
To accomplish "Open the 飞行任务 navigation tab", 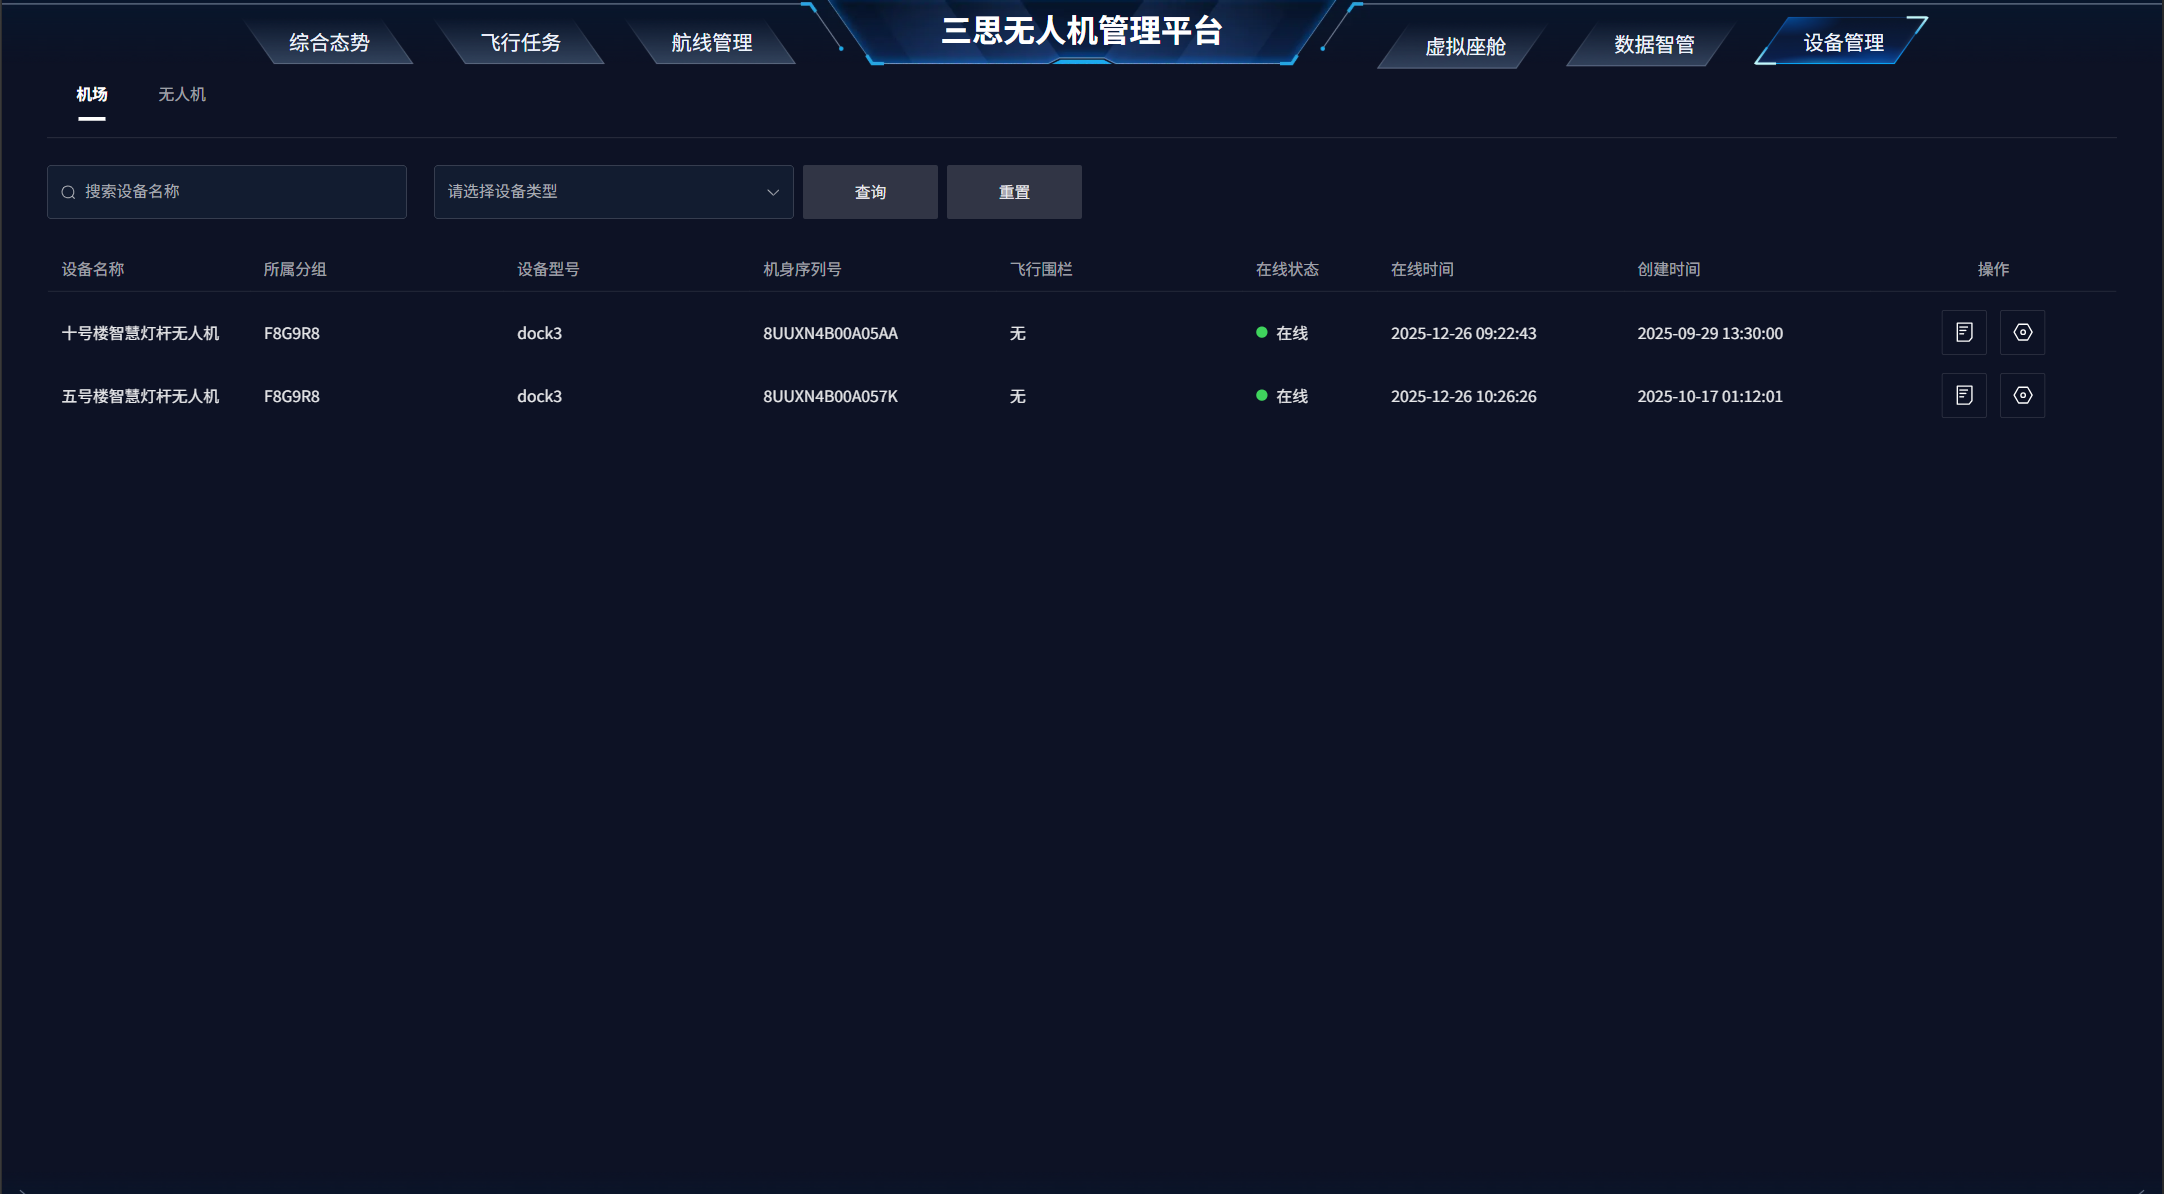I will click(520, 43).
